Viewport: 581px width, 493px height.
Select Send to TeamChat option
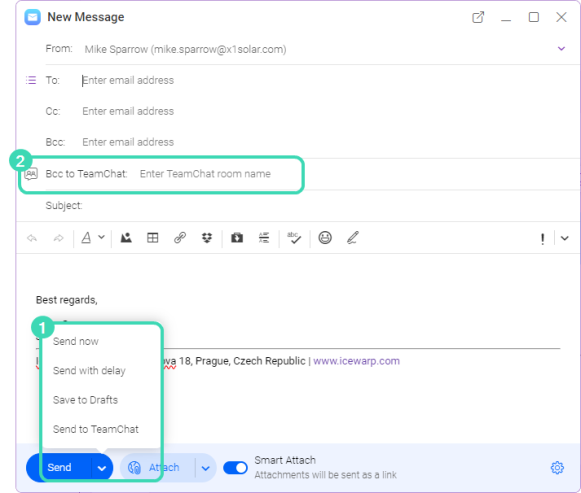(x=96, y=429)
